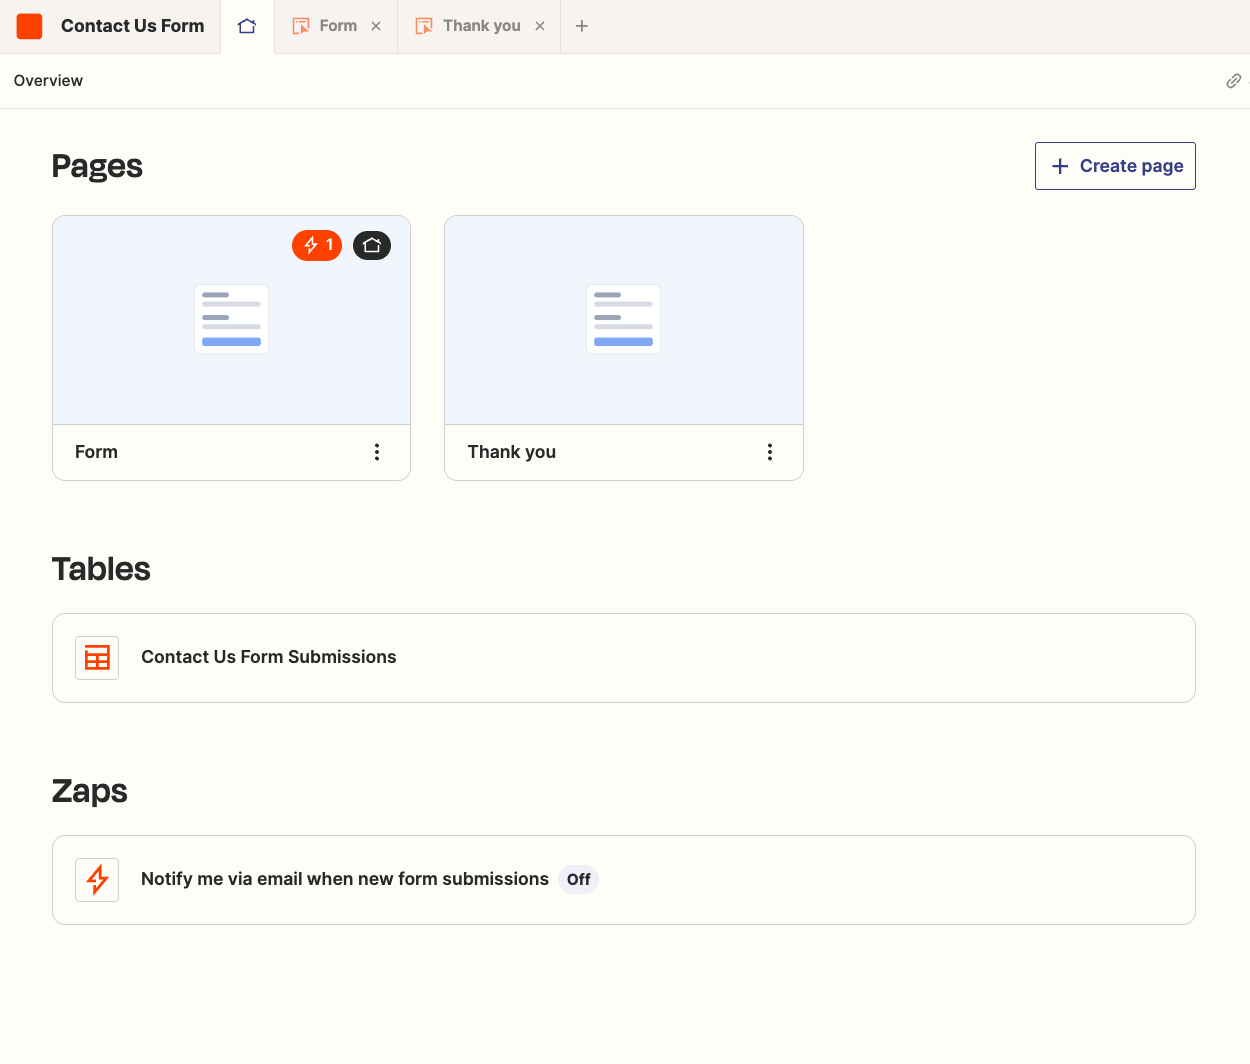
Task: Open the Thank you card three-dot menu
Action: [770, 452]
